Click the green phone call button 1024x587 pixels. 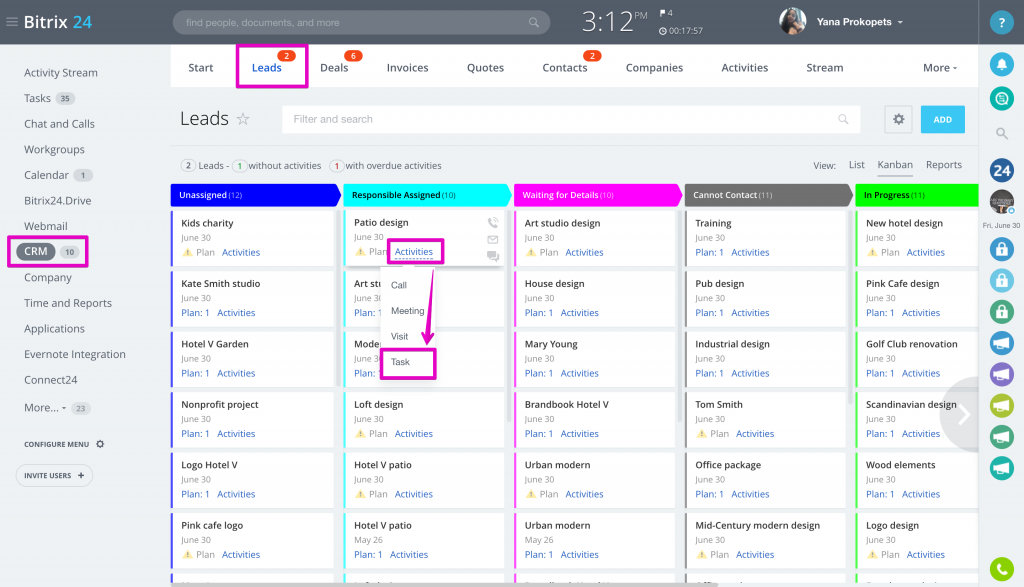[1001, 569]
